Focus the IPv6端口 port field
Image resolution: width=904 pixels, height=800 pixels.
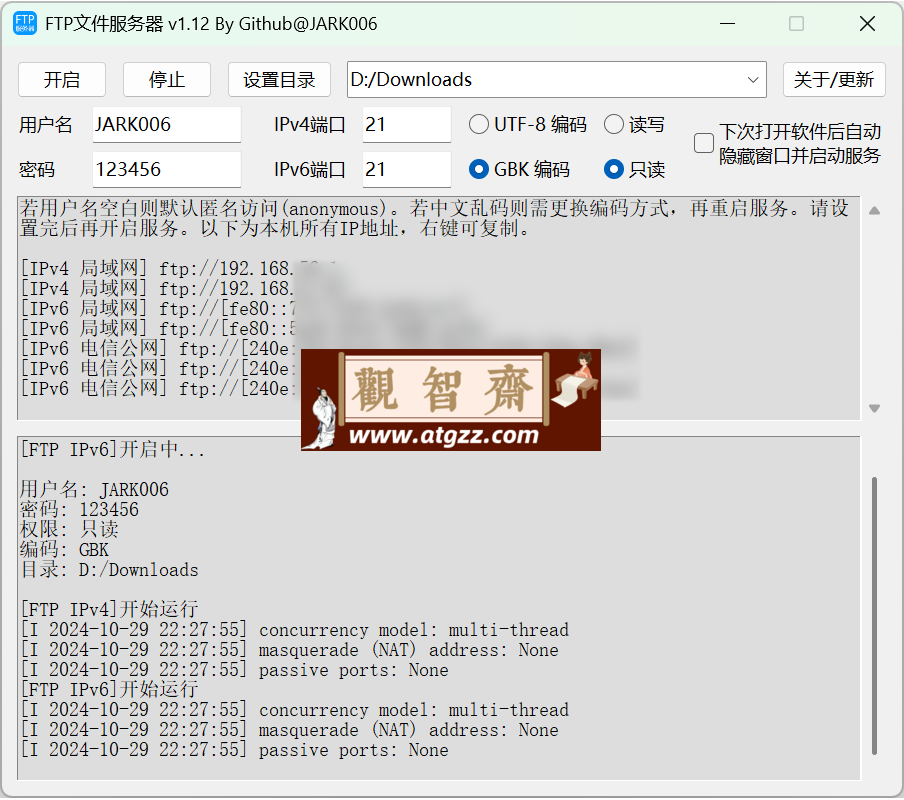click(406, 169)
